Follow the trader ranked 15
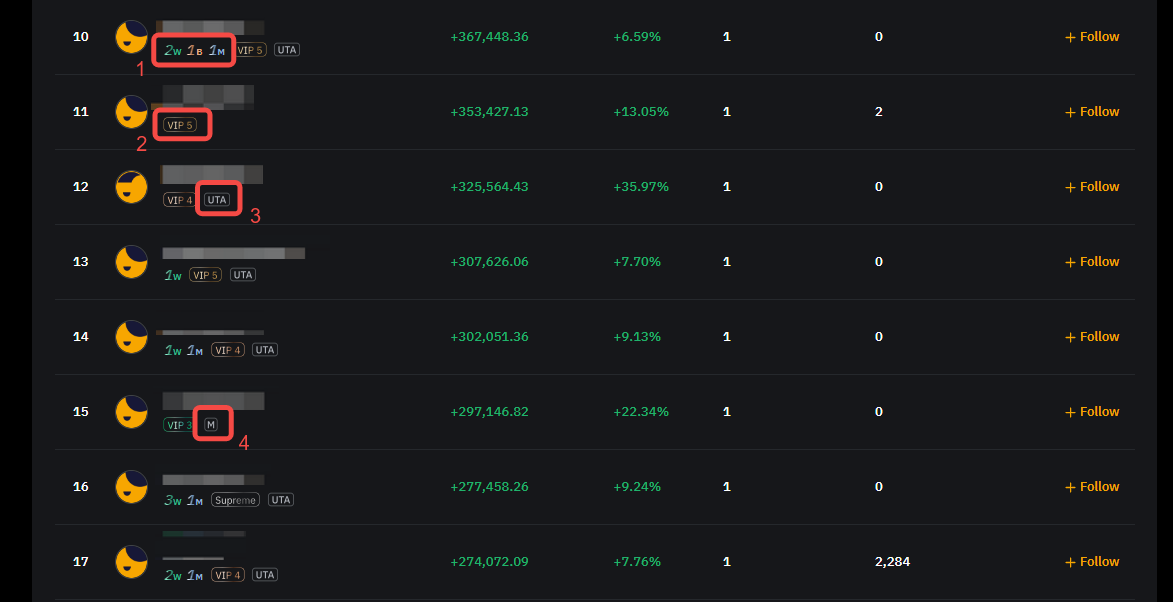The image size is (1173, 602). point(1091,411)
